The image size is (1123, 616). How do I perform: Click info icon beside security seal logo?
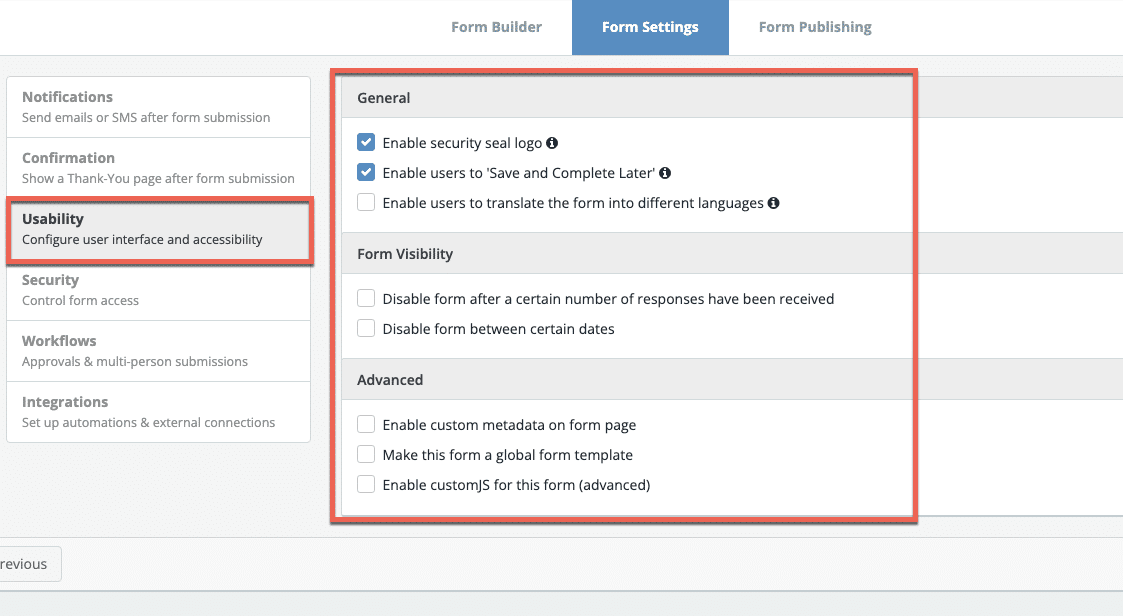[552, 143]
